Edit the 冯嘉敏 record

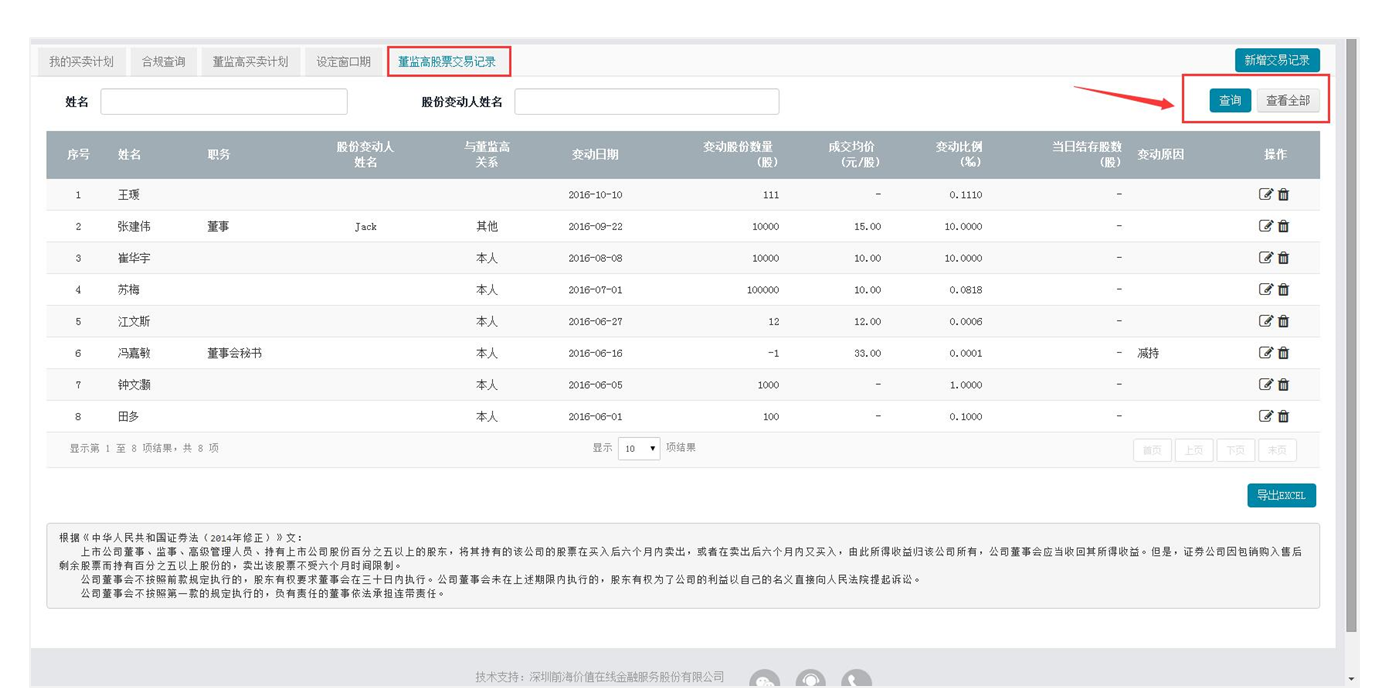point(1265,352)
